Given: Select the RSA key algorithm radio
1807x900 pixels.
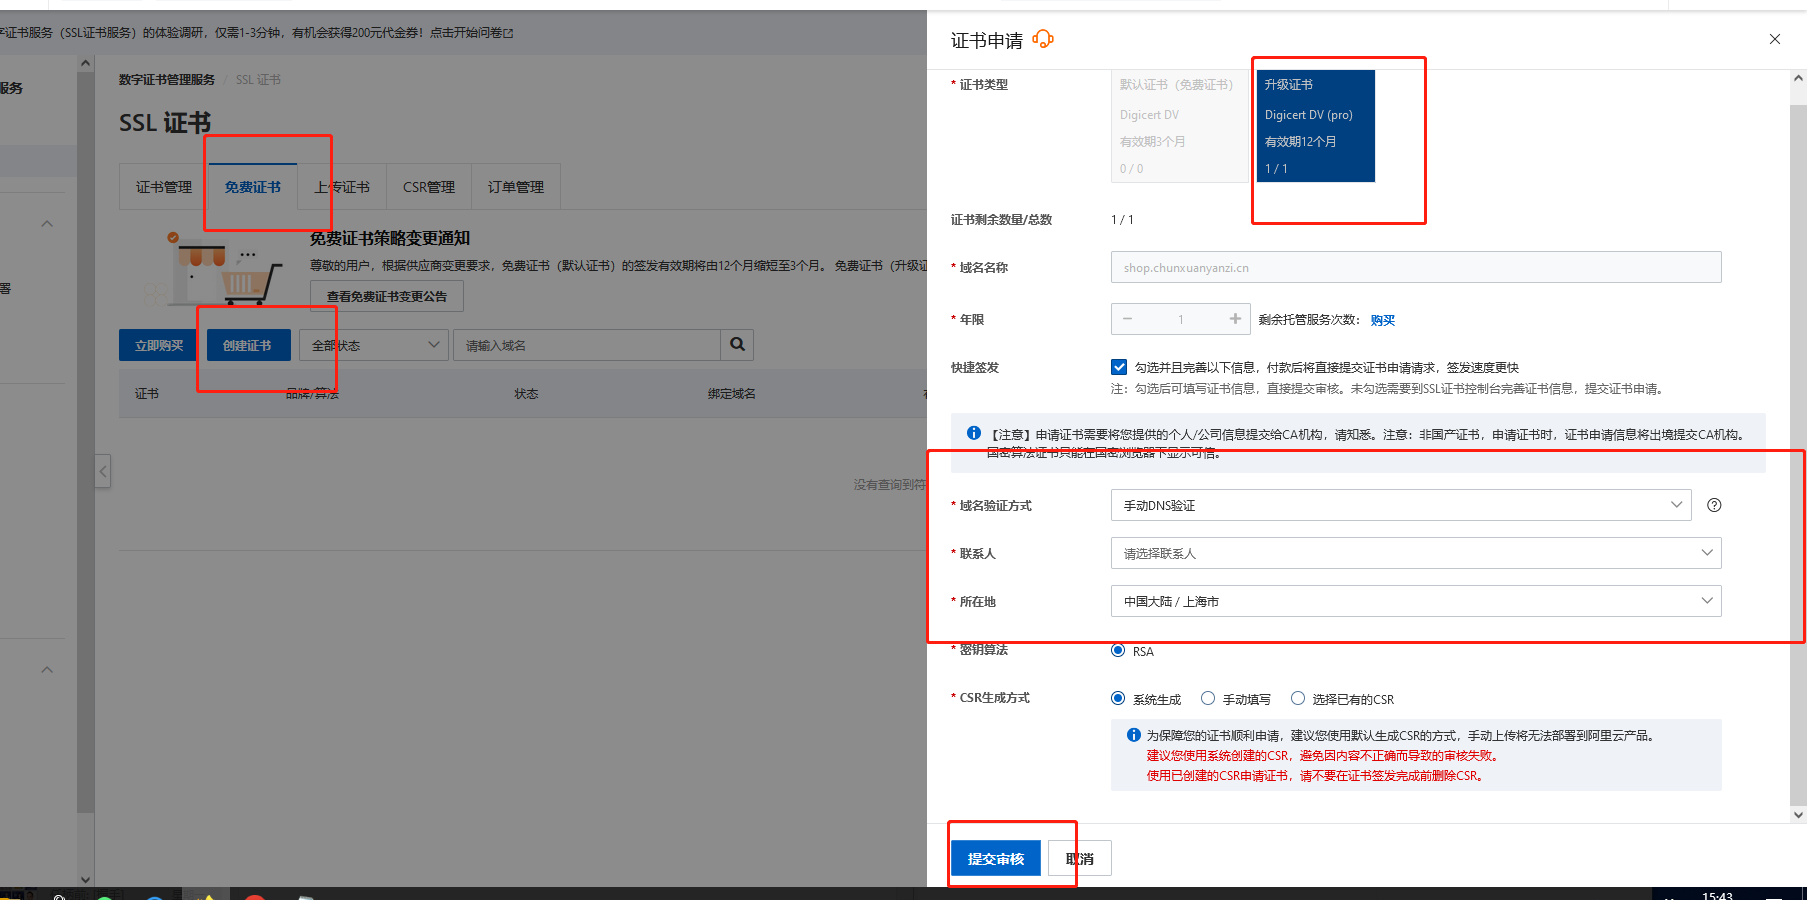Looking at the screenshot, I should [x=1118, y=650].
